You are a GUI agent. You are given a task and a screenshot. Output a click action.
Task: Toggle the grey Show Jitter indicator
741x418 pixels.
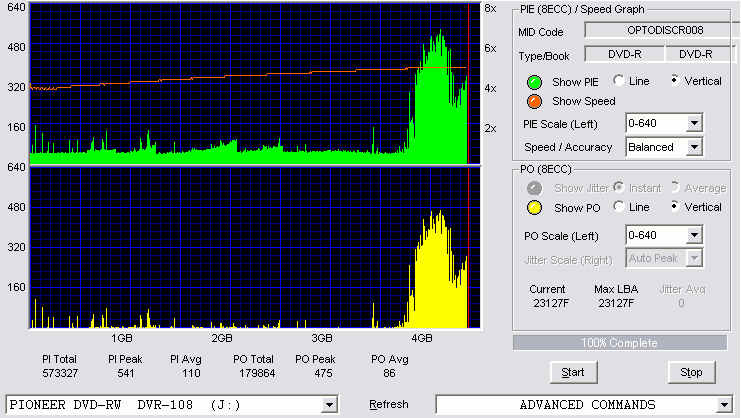coord(534,188)
